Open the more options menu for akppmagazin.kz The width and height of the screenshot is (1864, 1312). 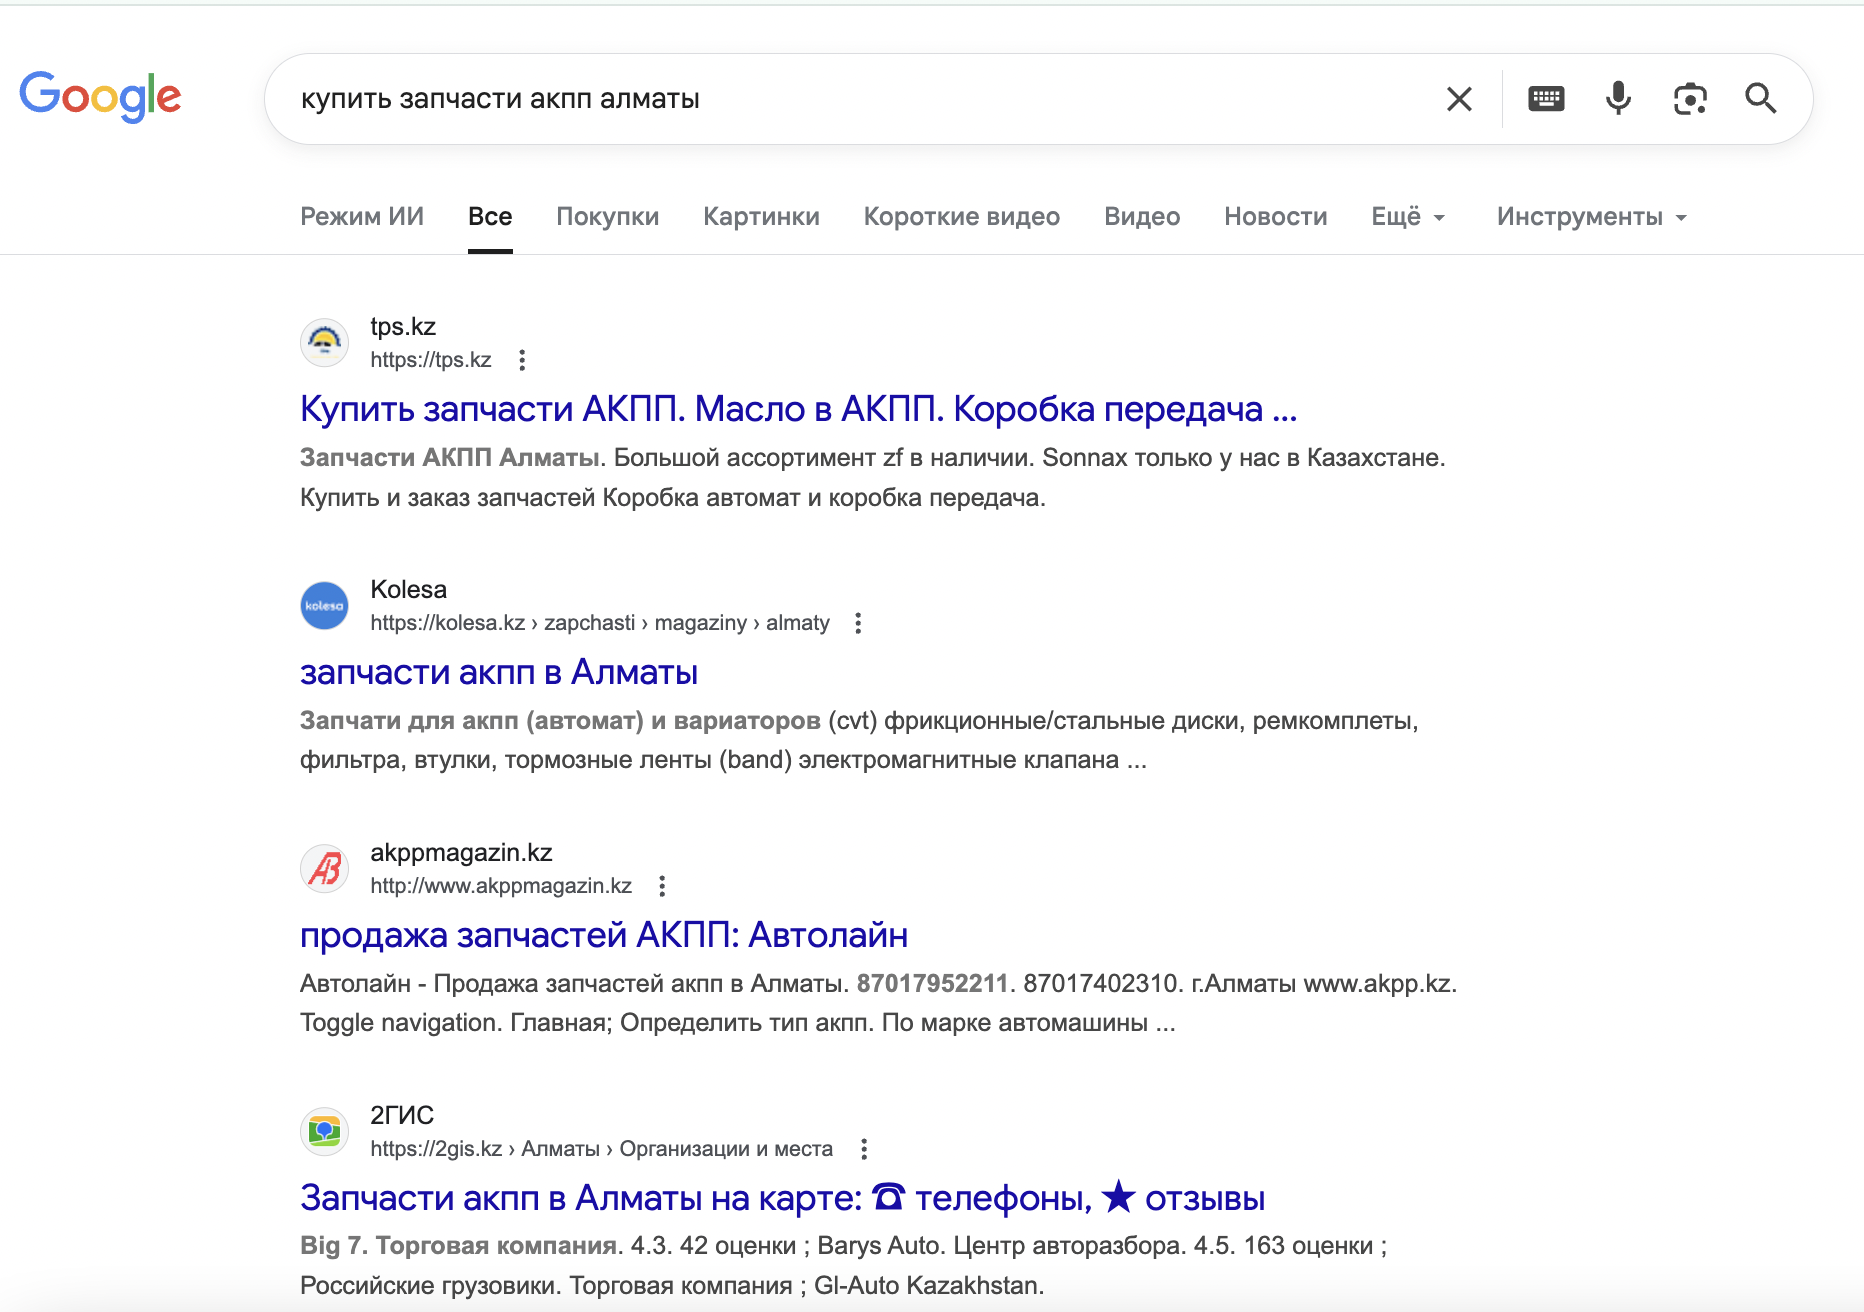tap(662, 886)
